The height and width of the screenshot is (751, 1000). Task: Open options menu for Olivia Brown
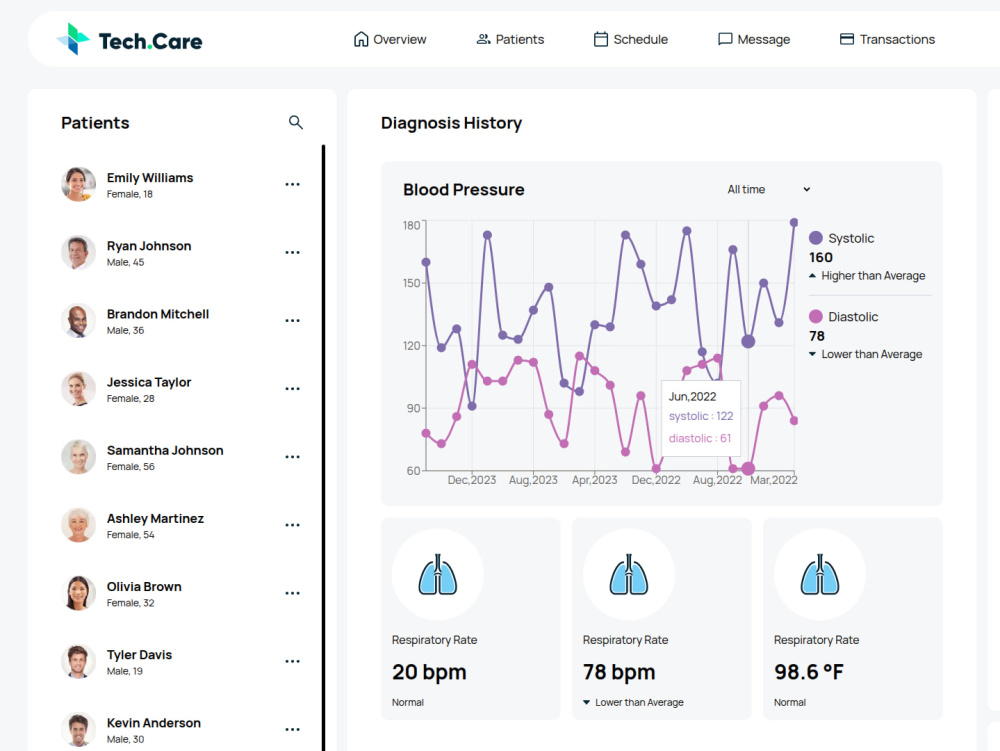[x=292, y=594]
